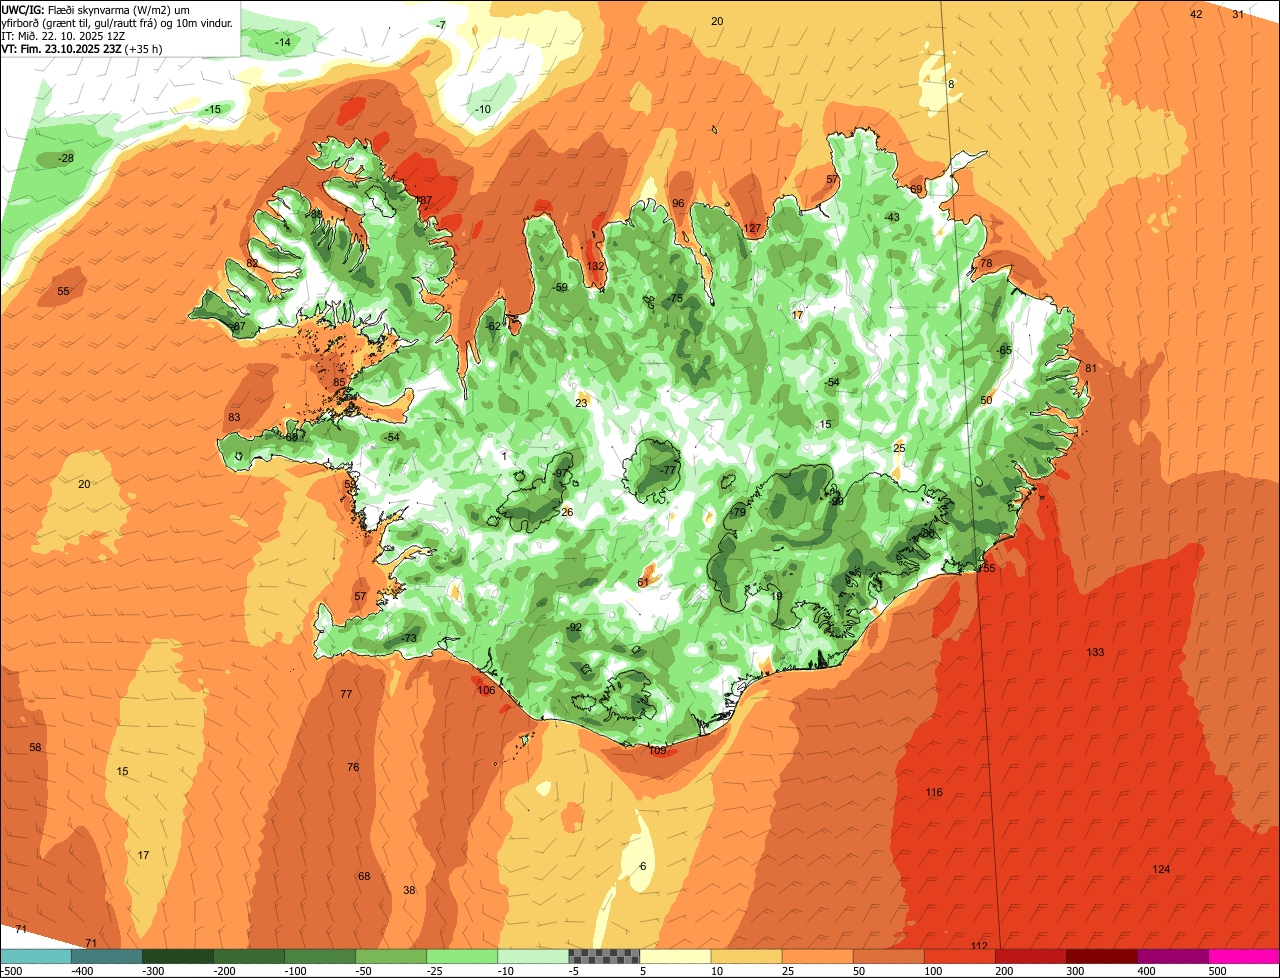
Task: Click the map value '132'
Action: [x=595, y=266]
